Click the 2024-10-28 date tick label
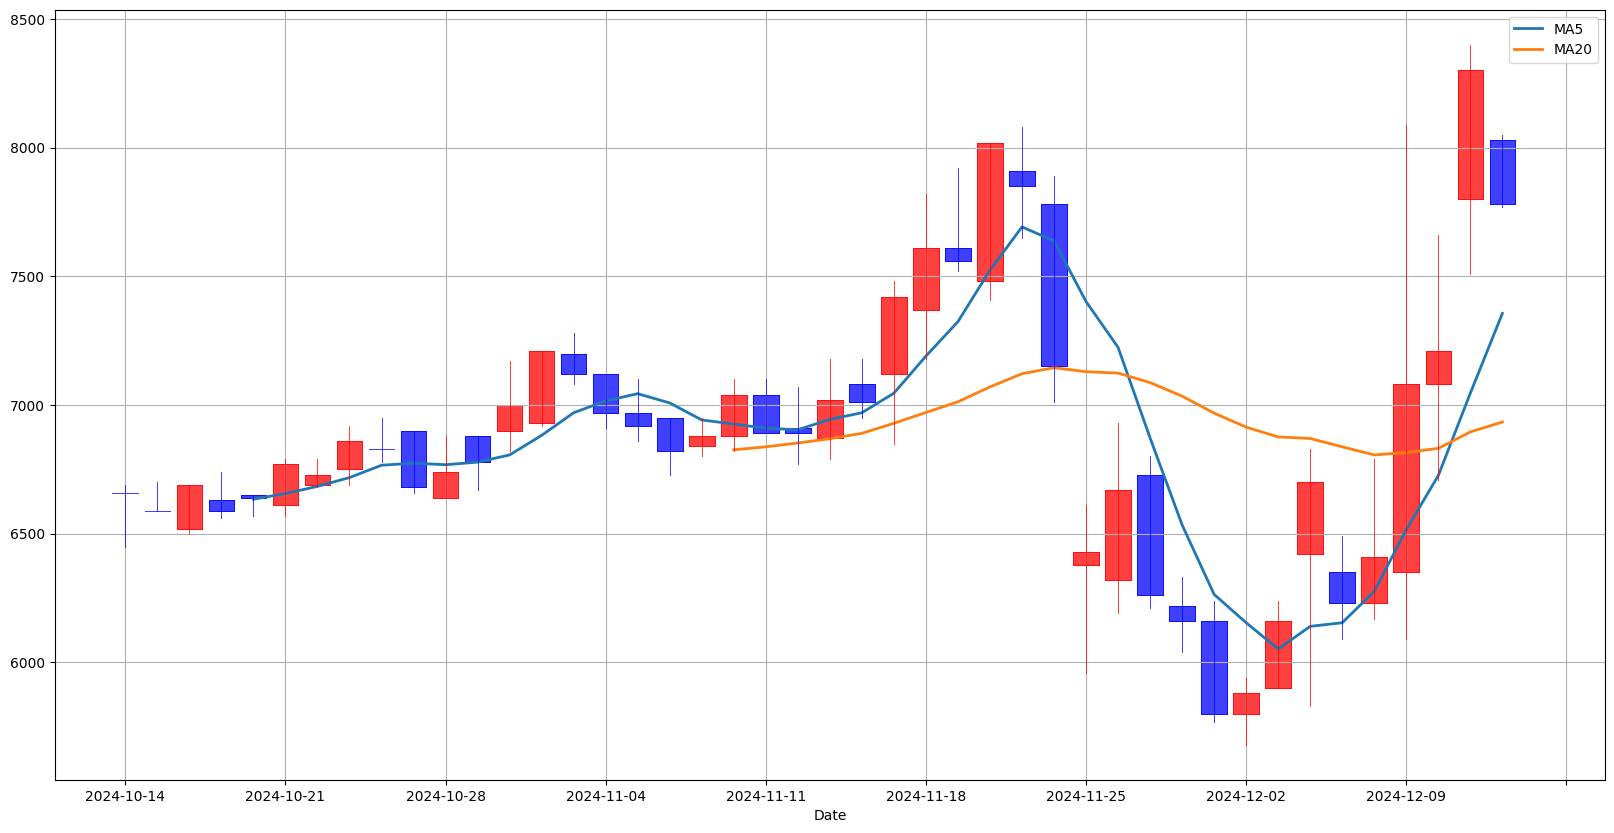The width and height of the screenshot is (1614, 833). [x=446, y=796]
